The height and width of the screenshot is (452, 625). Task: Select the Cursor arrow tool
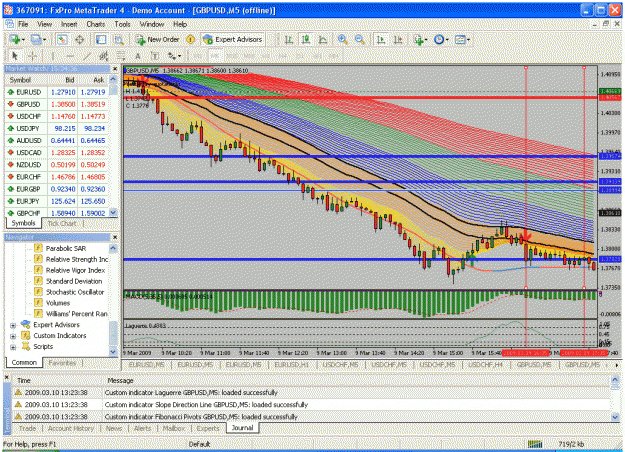pyautogui.click(x=15, y=56)
